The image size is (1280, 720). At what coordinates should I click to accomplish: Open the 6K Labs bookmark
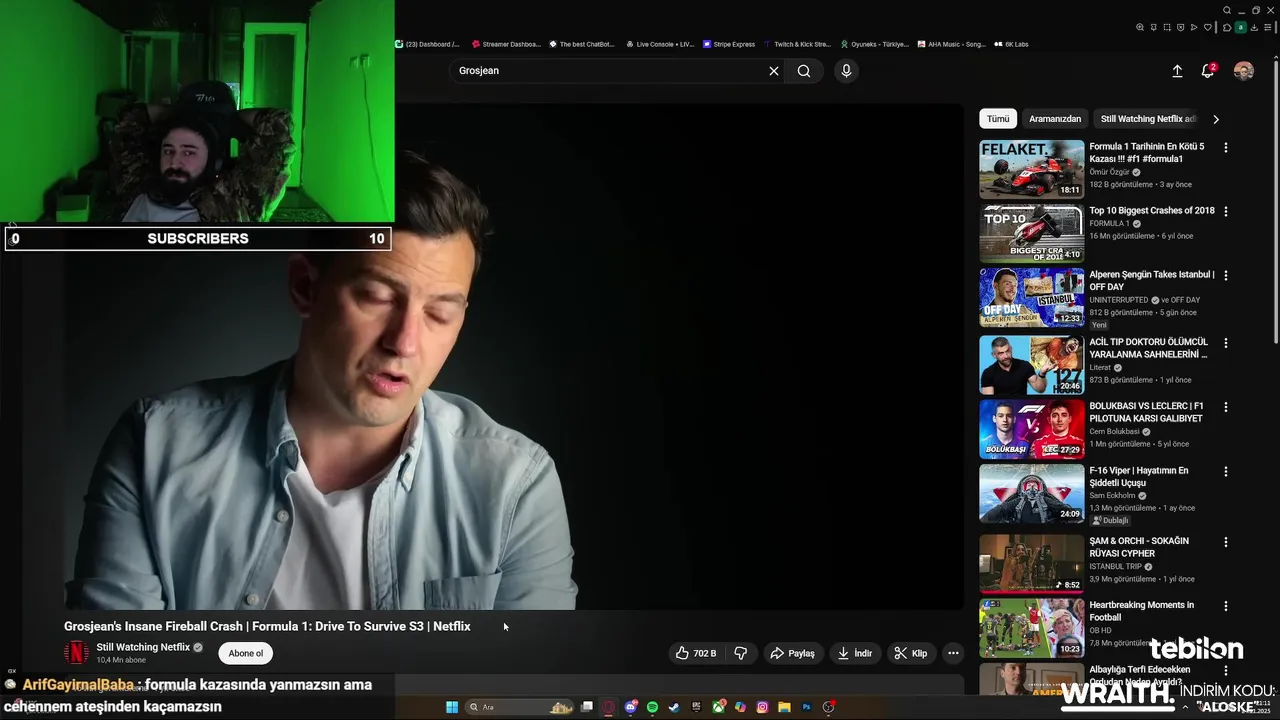point(1011,44)
